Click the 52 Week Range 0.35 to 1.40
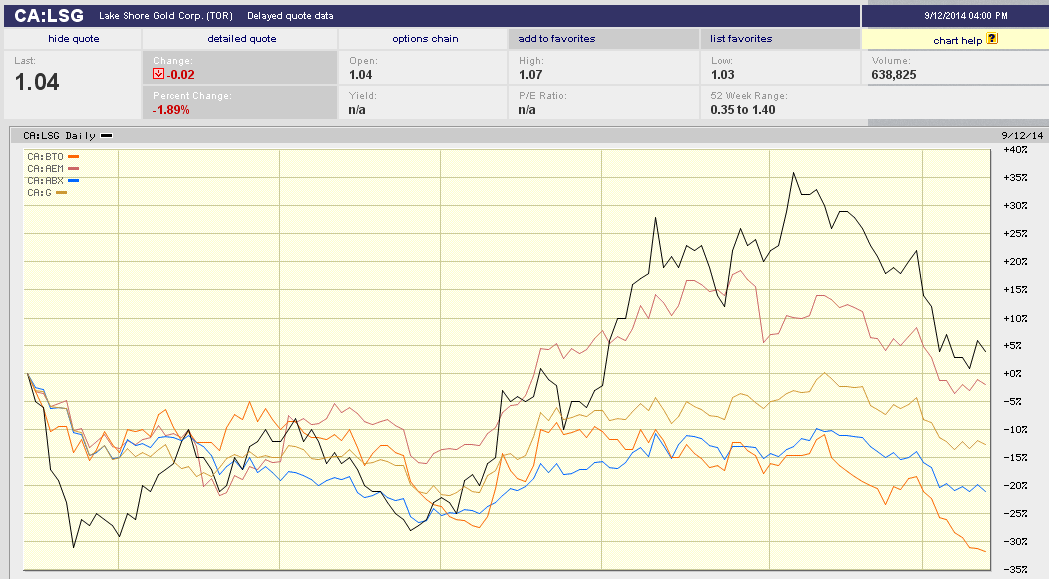This screenshot has width=1049, height=579. tap(743, 110)
